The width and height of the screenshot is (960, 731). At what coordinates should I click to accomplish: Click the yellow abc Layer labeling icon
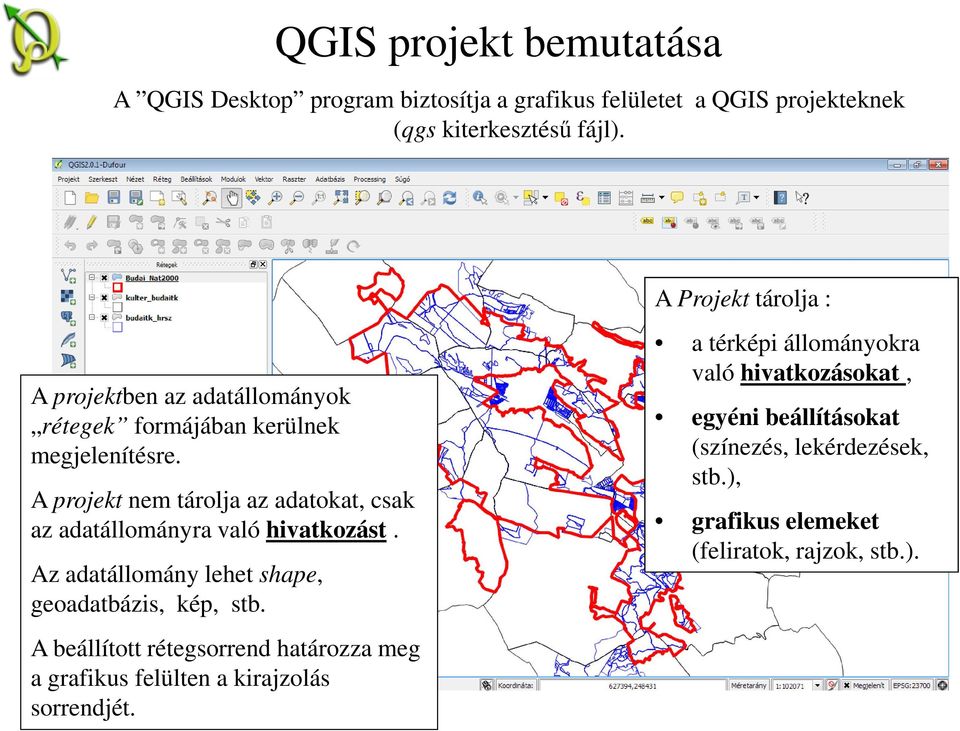[647, 222]
